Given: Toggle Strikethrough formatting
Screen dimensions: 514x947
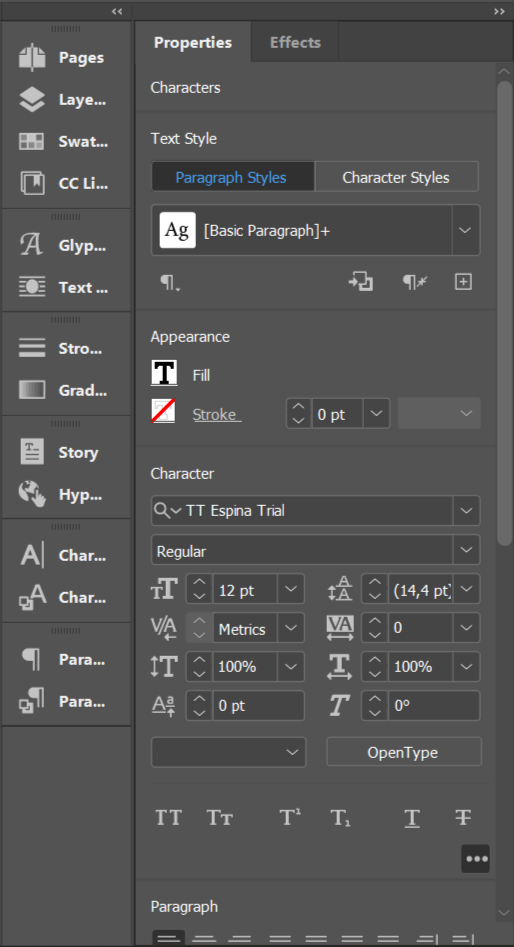Looking at the screenshot, I should tap(463, 818).
